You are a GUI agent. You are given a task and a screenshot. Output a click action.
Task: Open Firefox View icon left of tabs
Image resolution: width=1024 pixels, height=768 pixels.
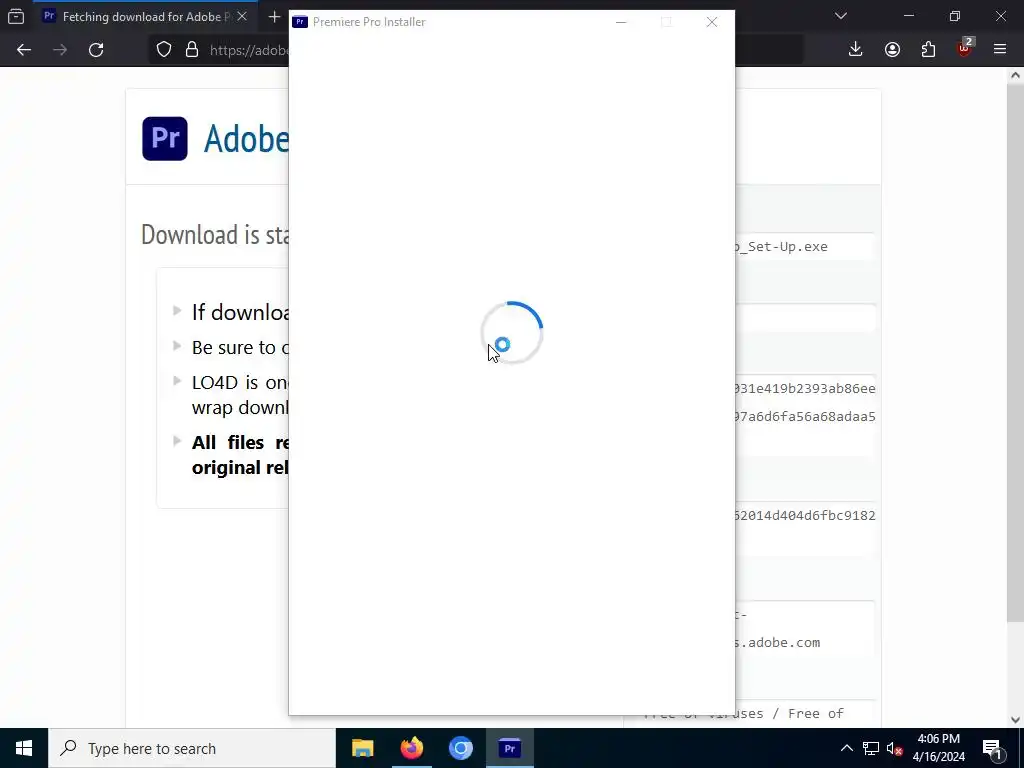[16, 16]
